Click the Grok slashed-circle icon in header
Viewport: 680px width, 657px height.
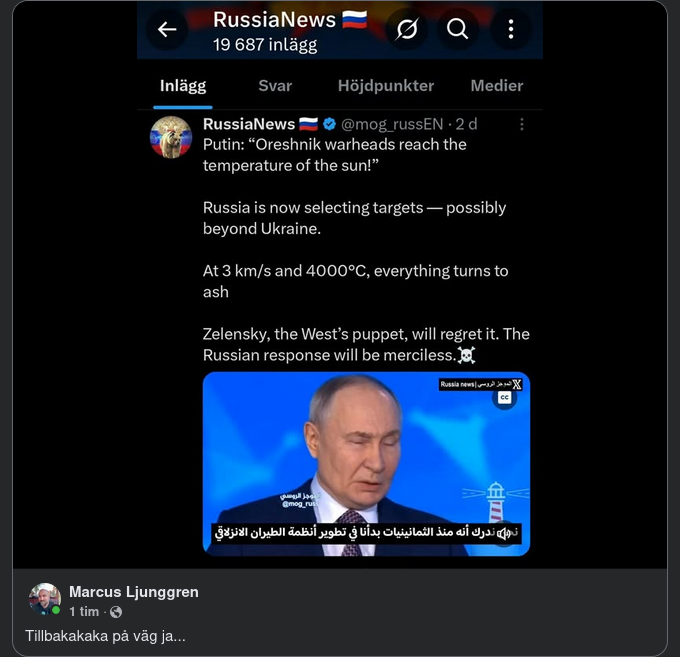(x=407, y=29)
